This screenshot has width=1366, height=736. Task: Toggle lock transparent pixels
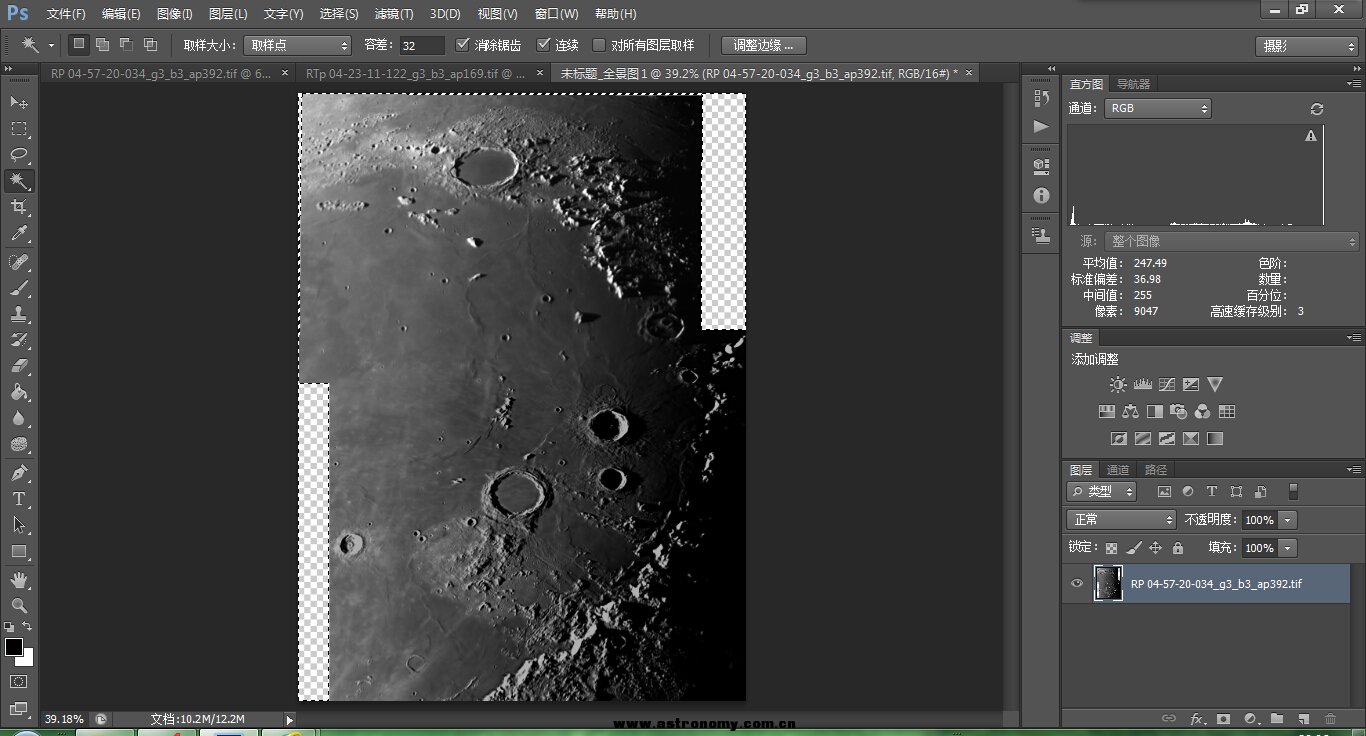1111,548
